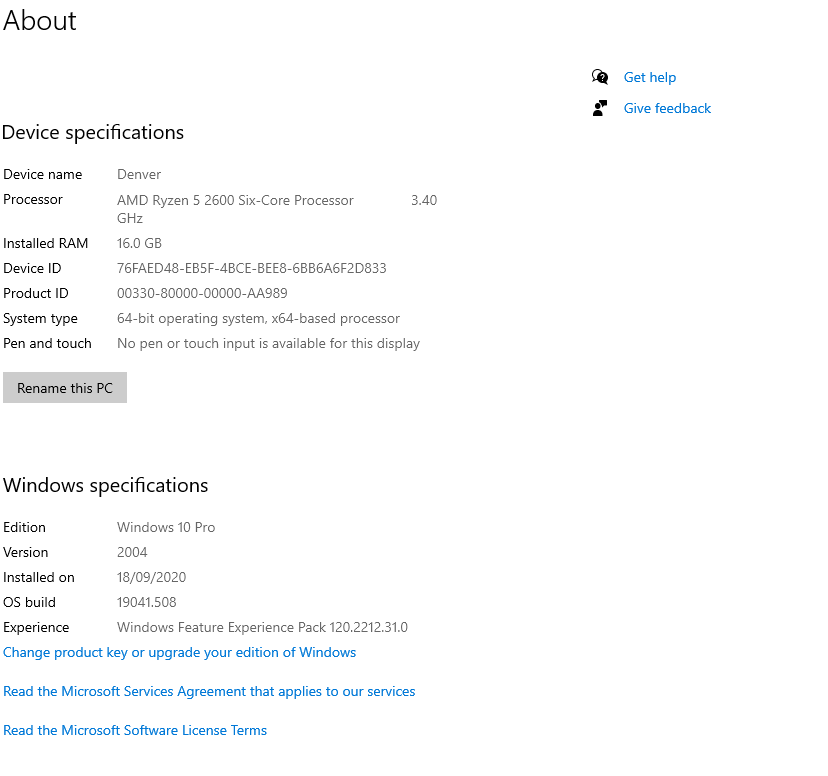
Task: Click the Give feedback person icon
Action: coord(599,108)
